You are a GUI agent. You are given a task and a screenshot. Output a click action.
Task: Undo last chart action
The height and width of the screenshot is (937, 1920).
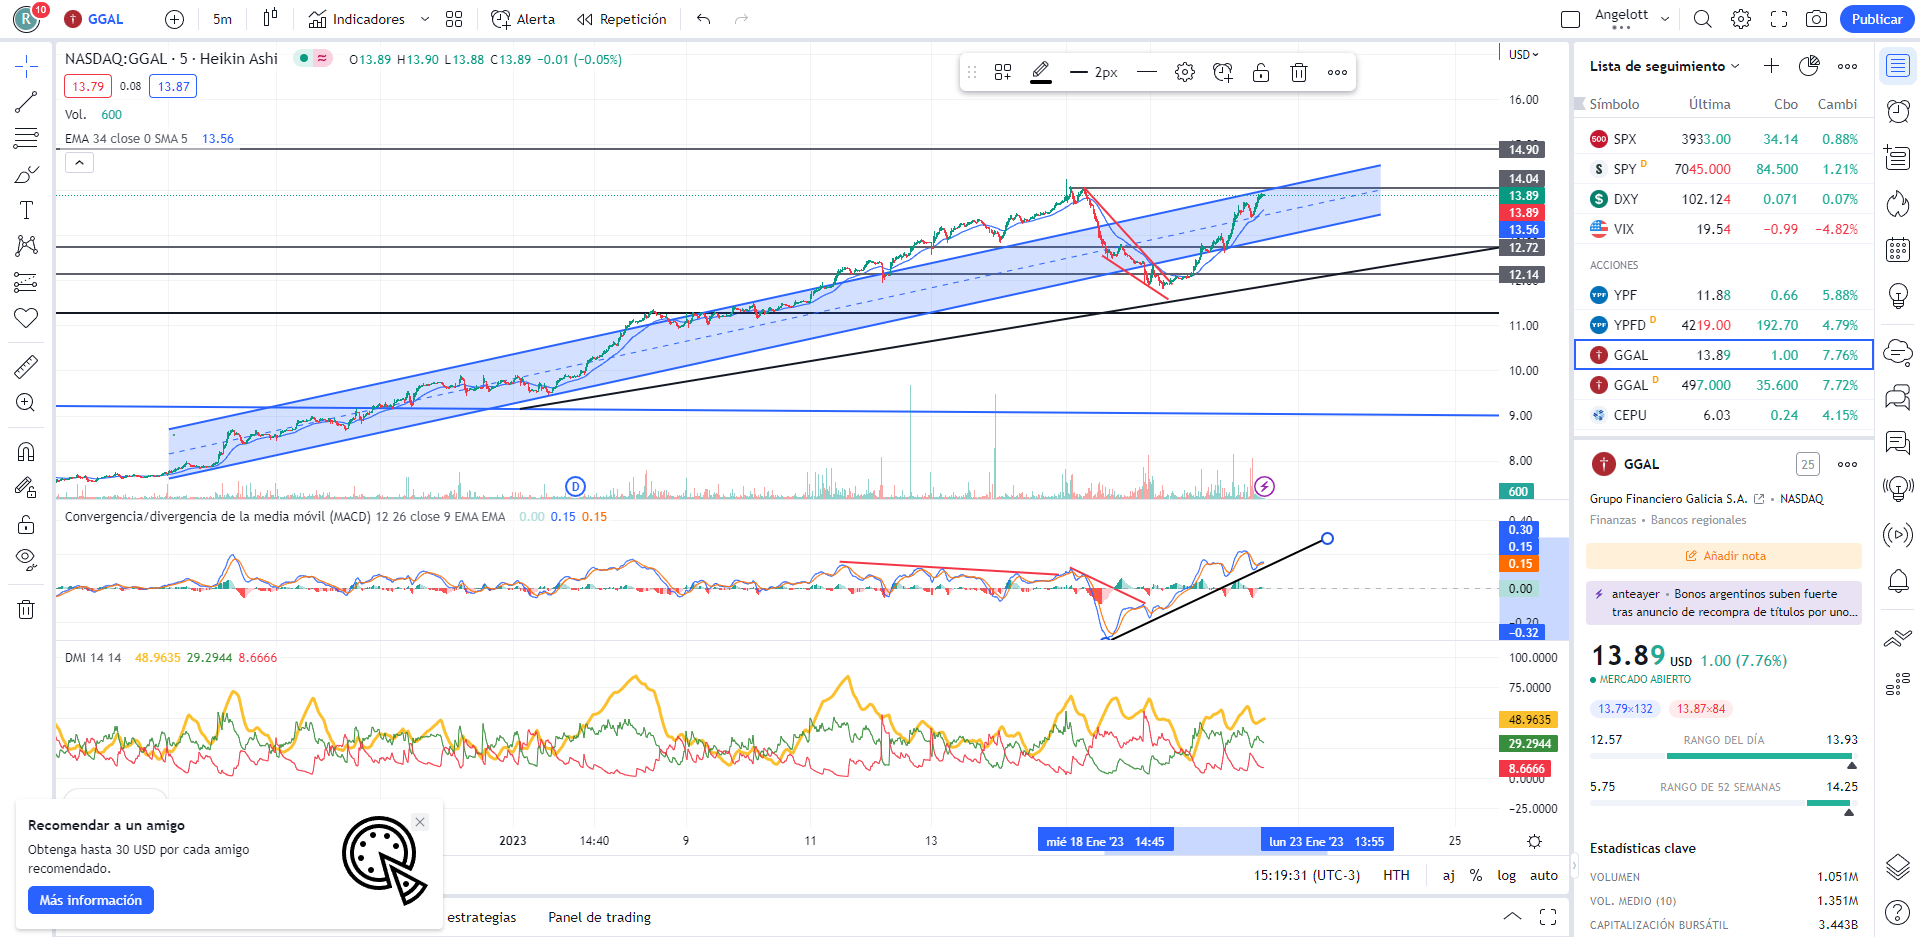click(704, 19)
